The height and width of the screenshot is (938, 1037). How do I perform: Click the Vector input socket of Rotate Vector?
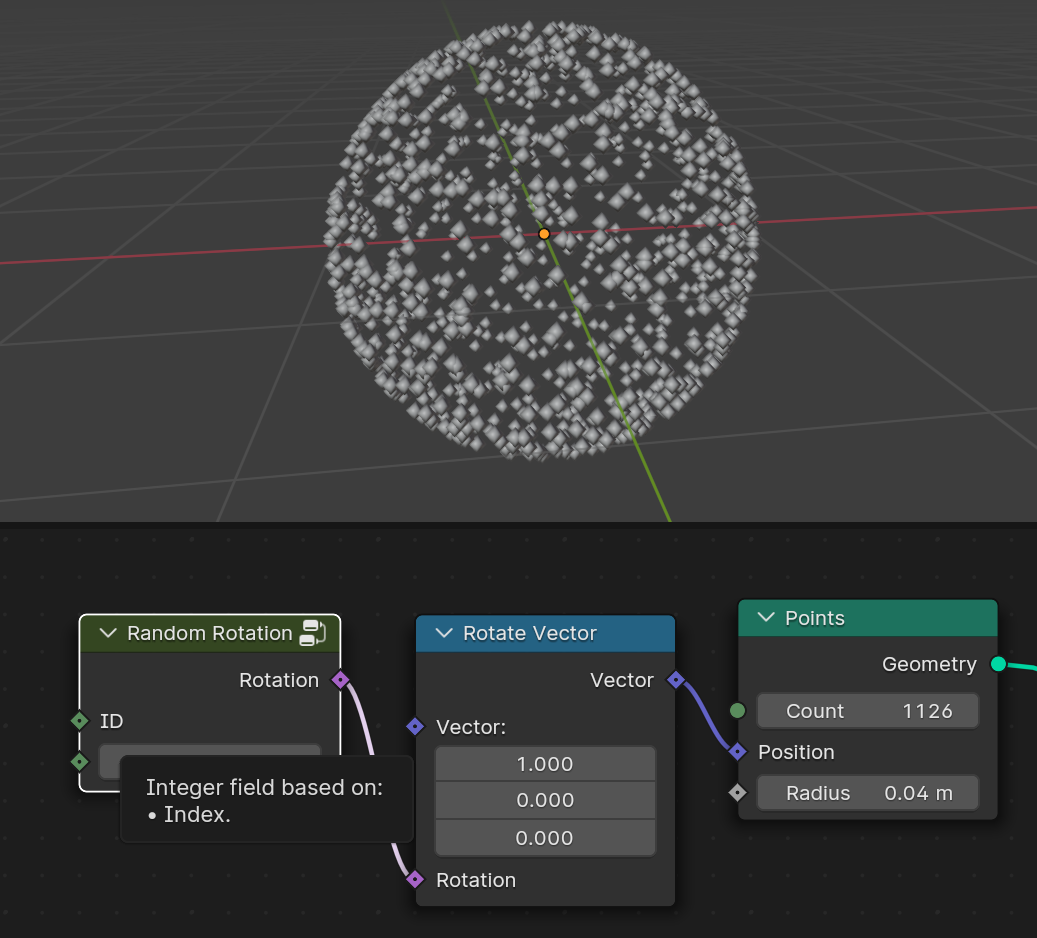coord(415,726)
